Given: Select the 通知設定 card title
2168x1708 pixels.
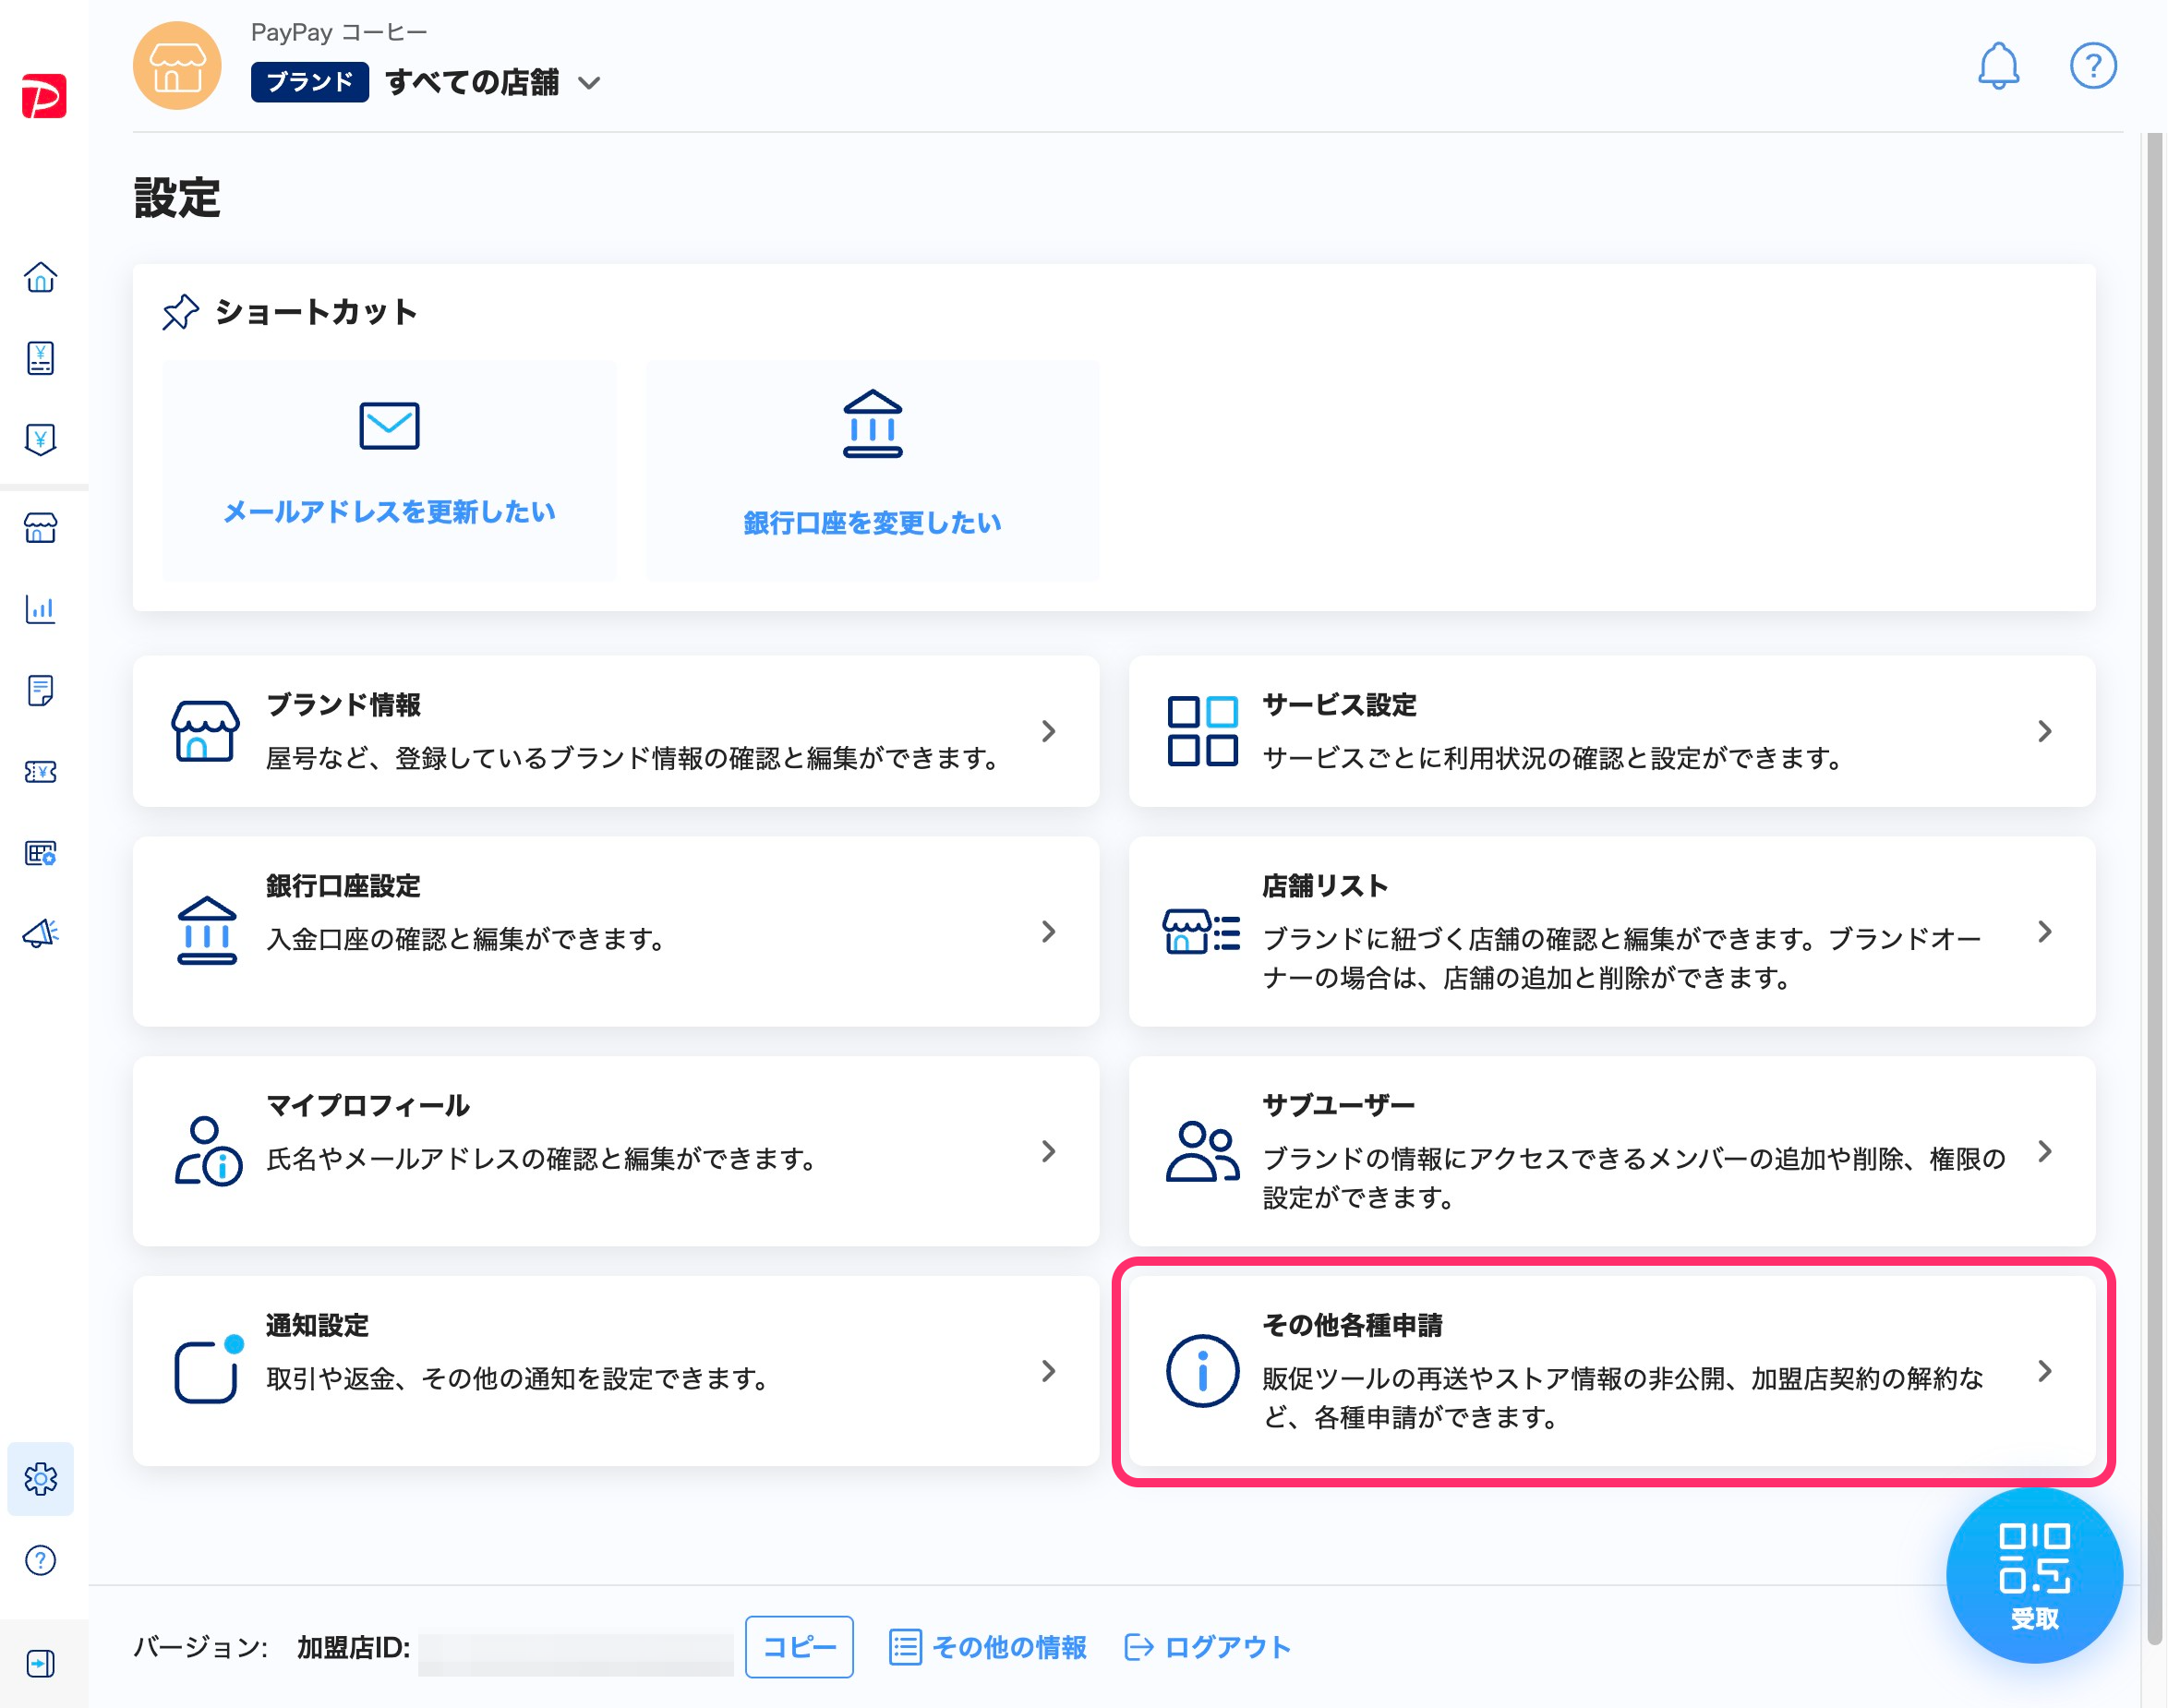Looking at the screenshot, I should point(318,1326).
